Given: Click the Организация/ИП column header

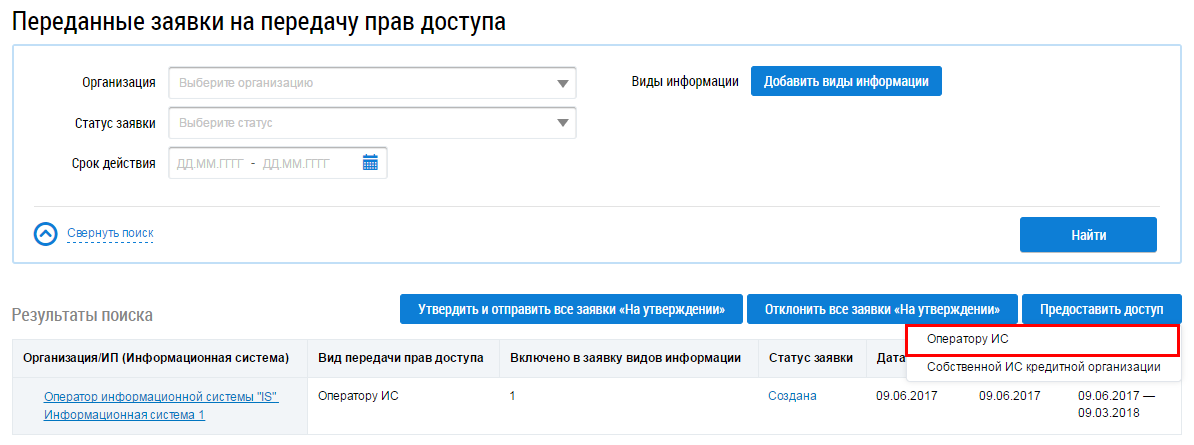Looking at the screenshot, I should click(156, 358).
